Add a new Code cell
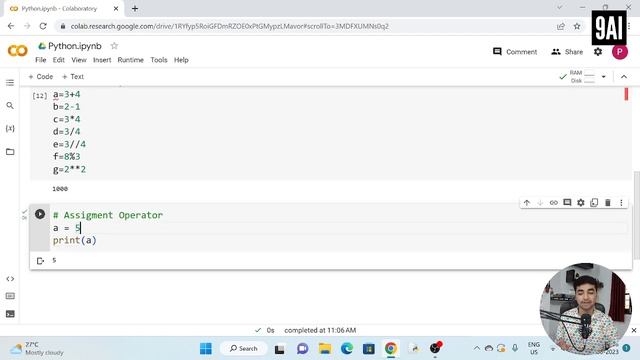640x360 pixels. [40, 77]
